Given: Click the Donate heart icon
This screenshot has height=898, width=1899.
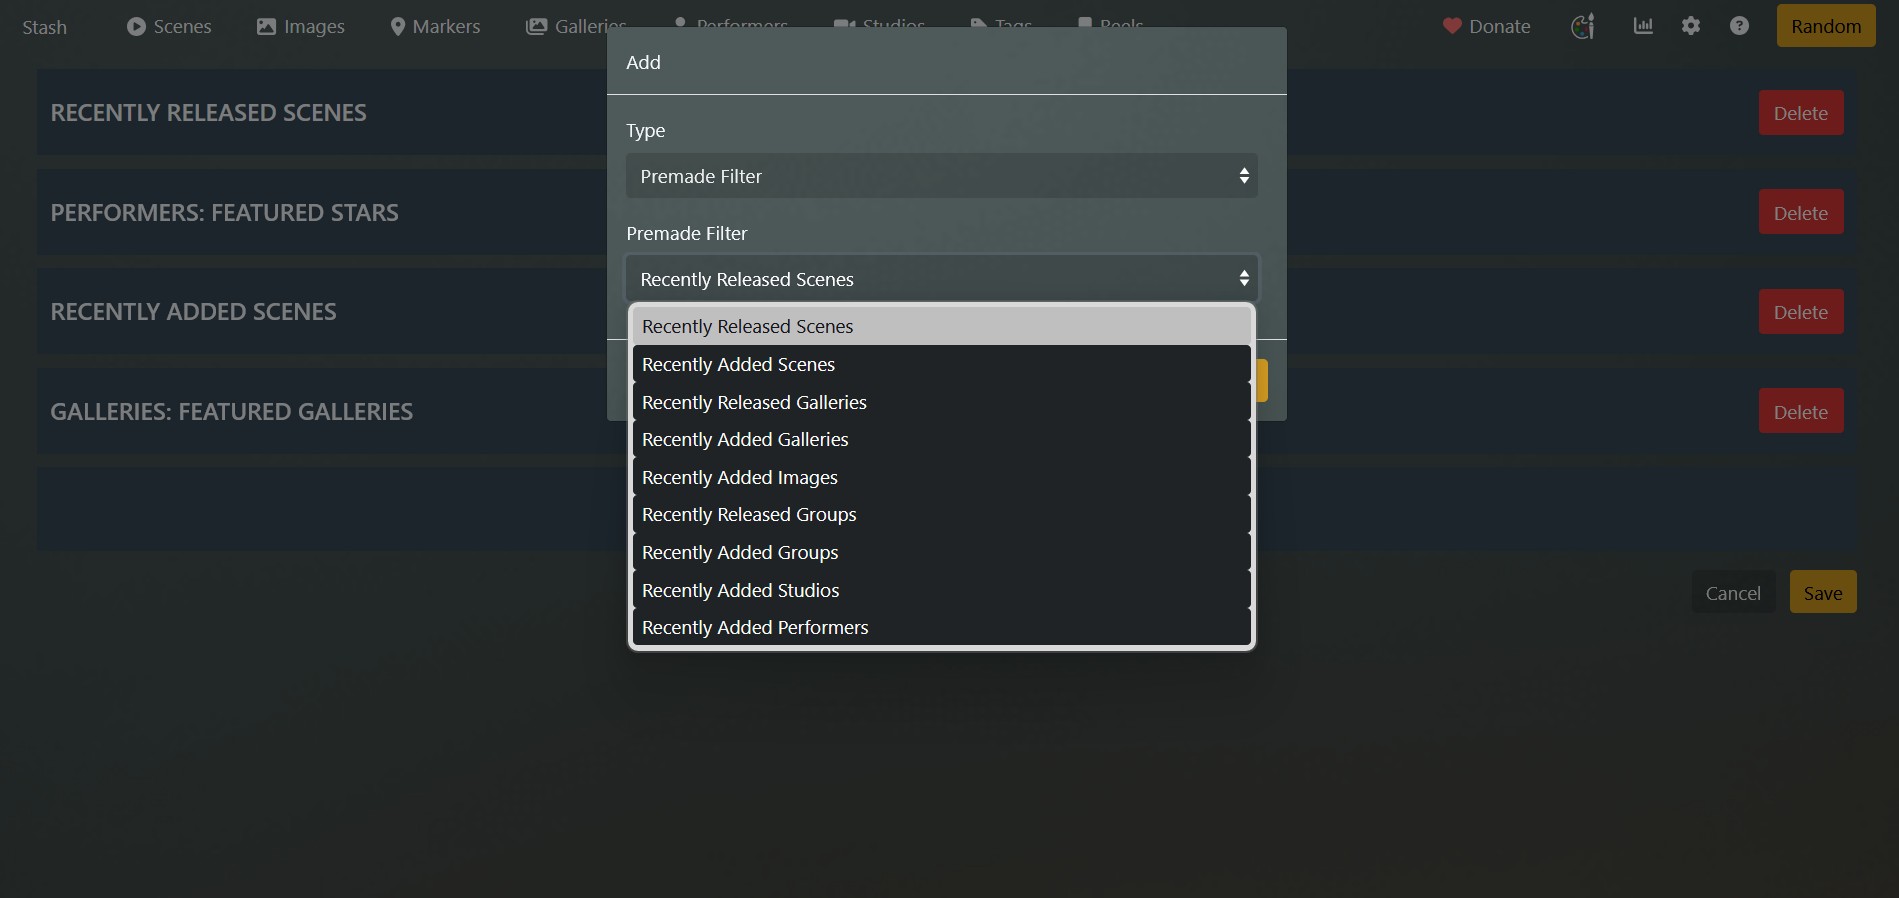Looking at the screenshot, I should 1452,26.
